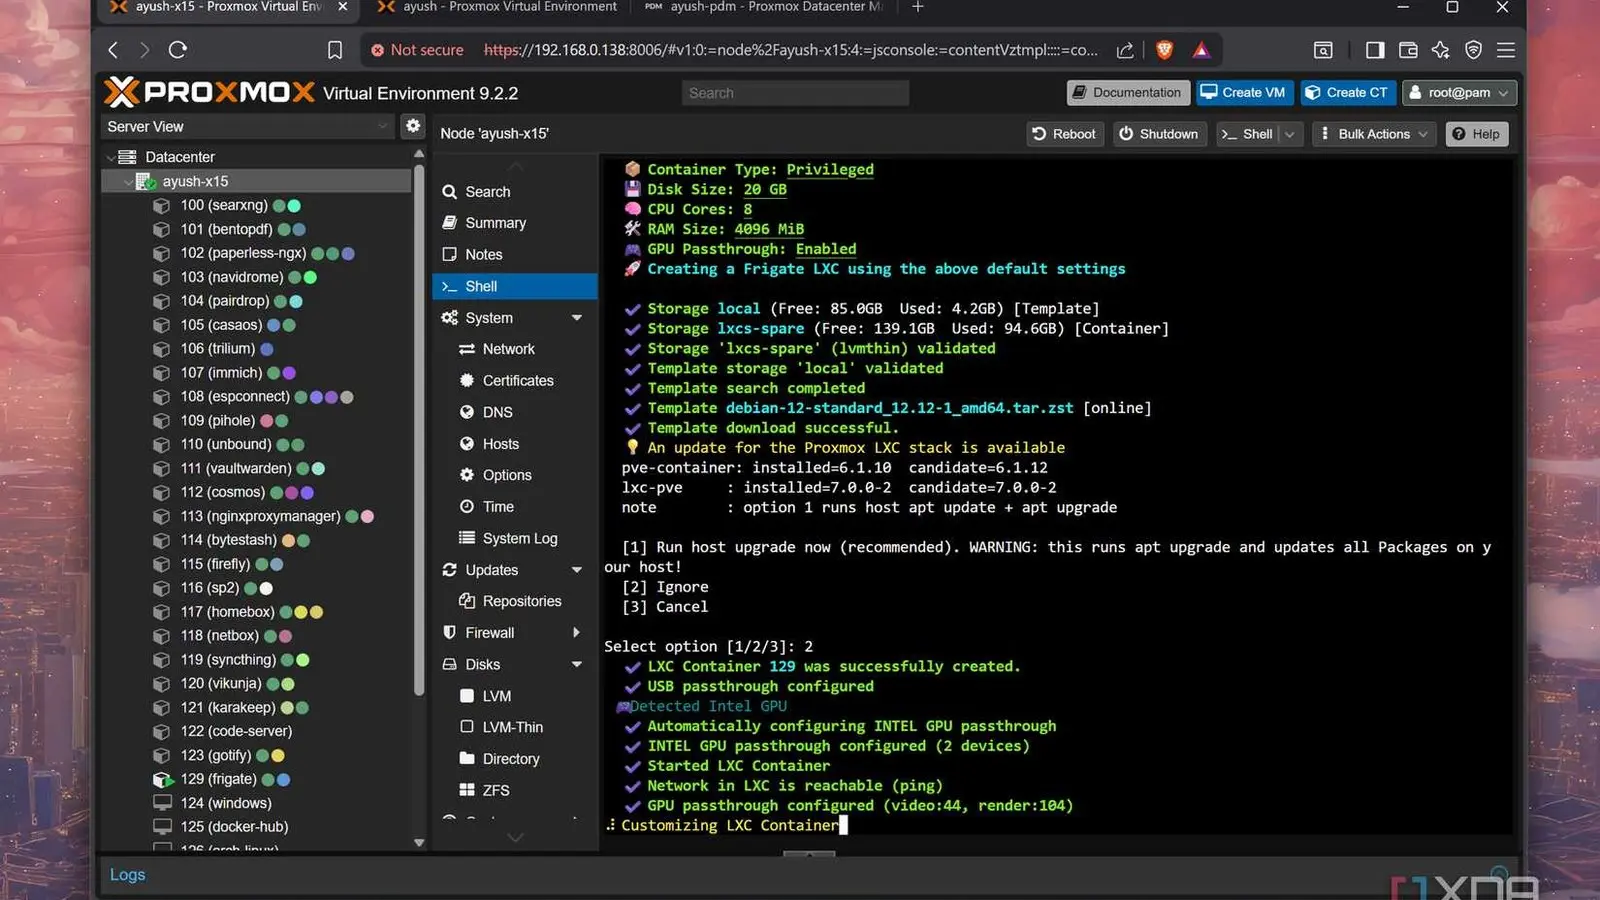1600x900 pixels.
Task: Open the browser sidebar panel icon
Action: (x=1375, y=50)
